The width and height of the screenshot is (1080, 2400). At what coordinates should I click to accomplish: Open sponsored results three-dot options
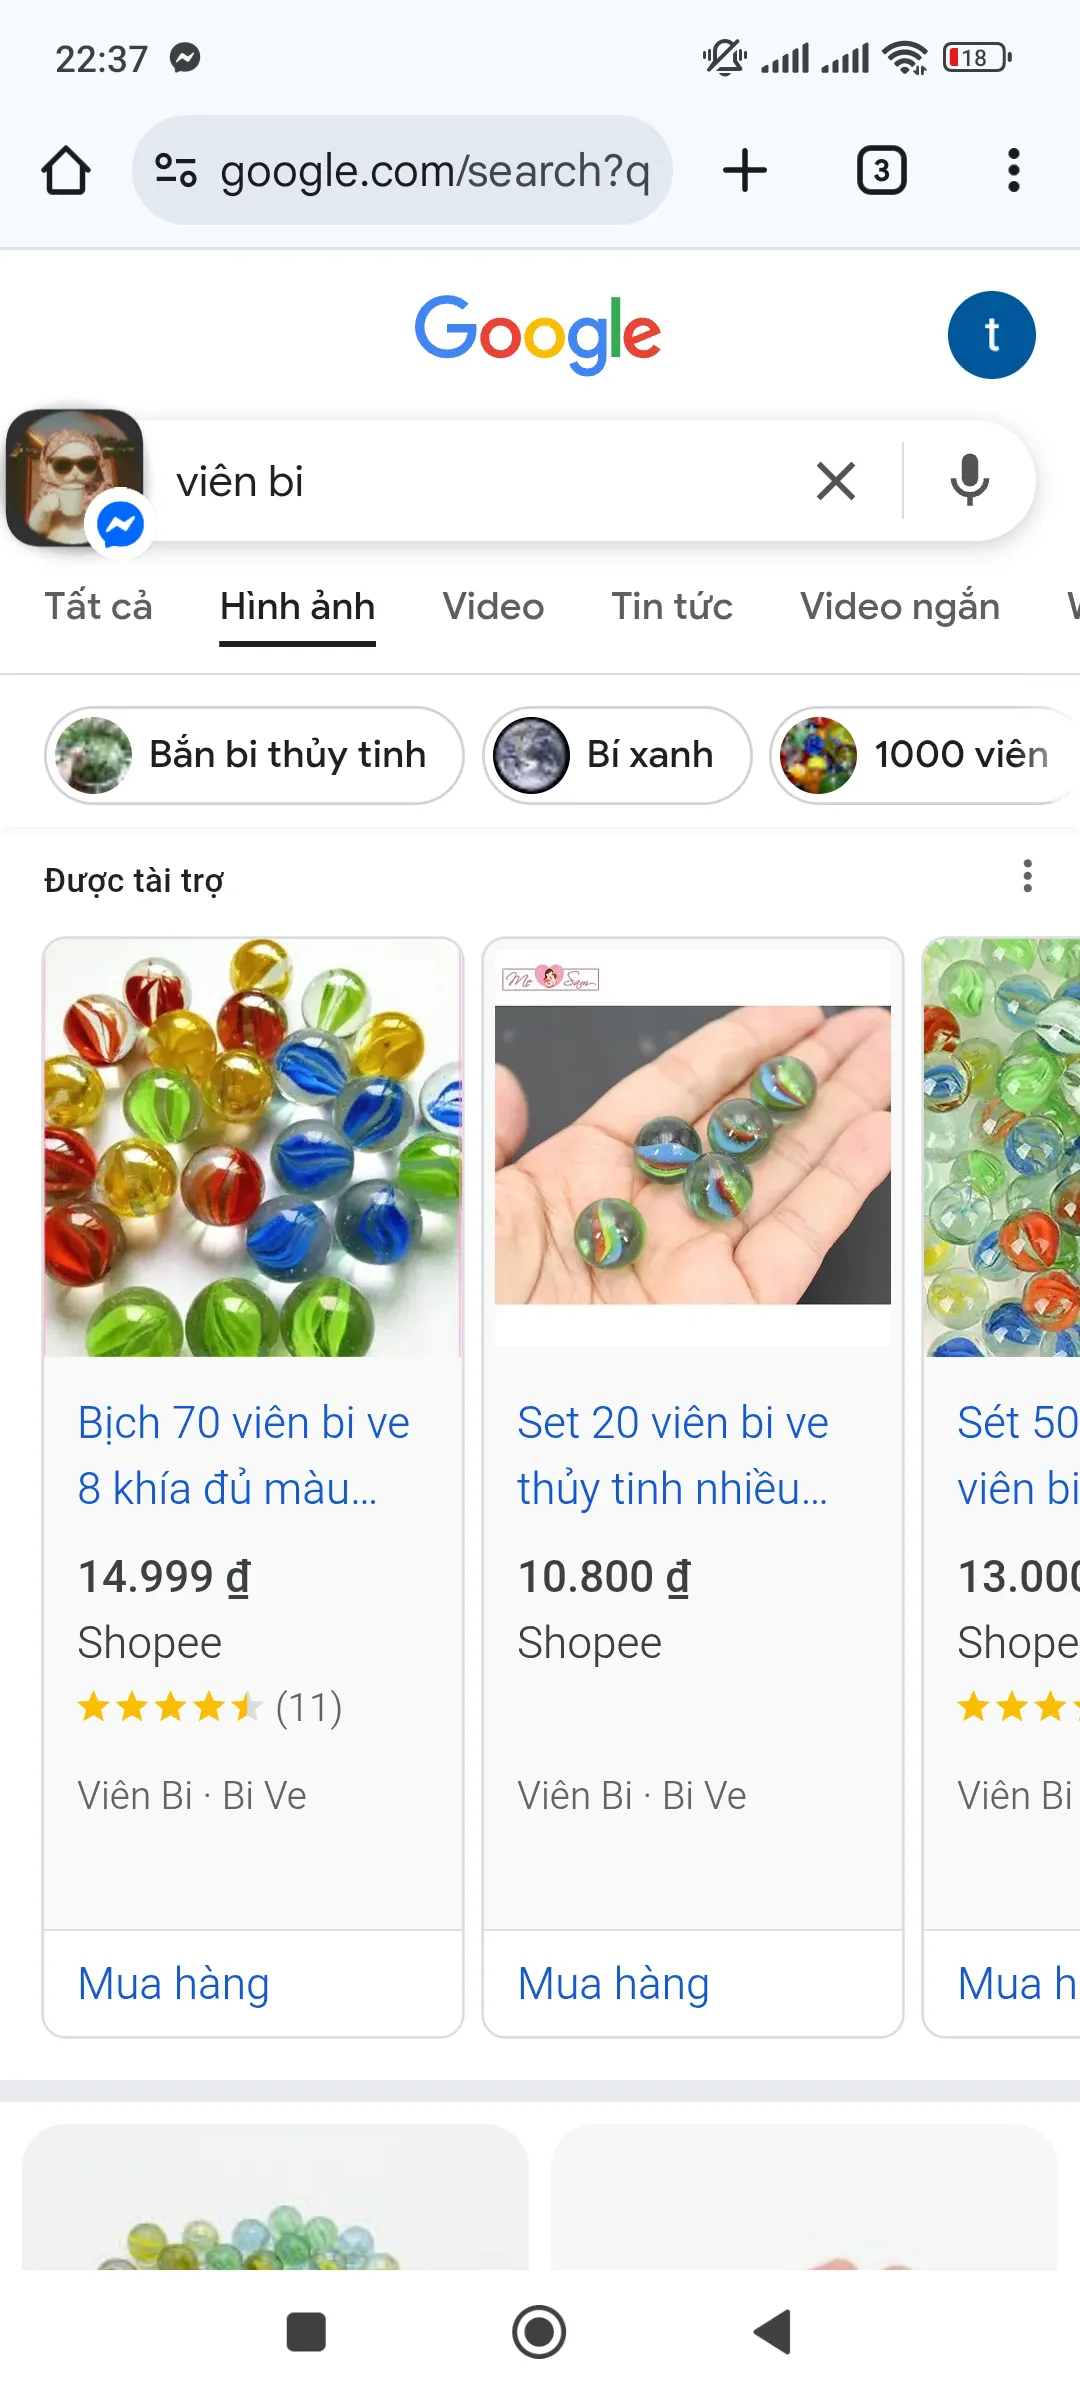[x=1027, y=877]
